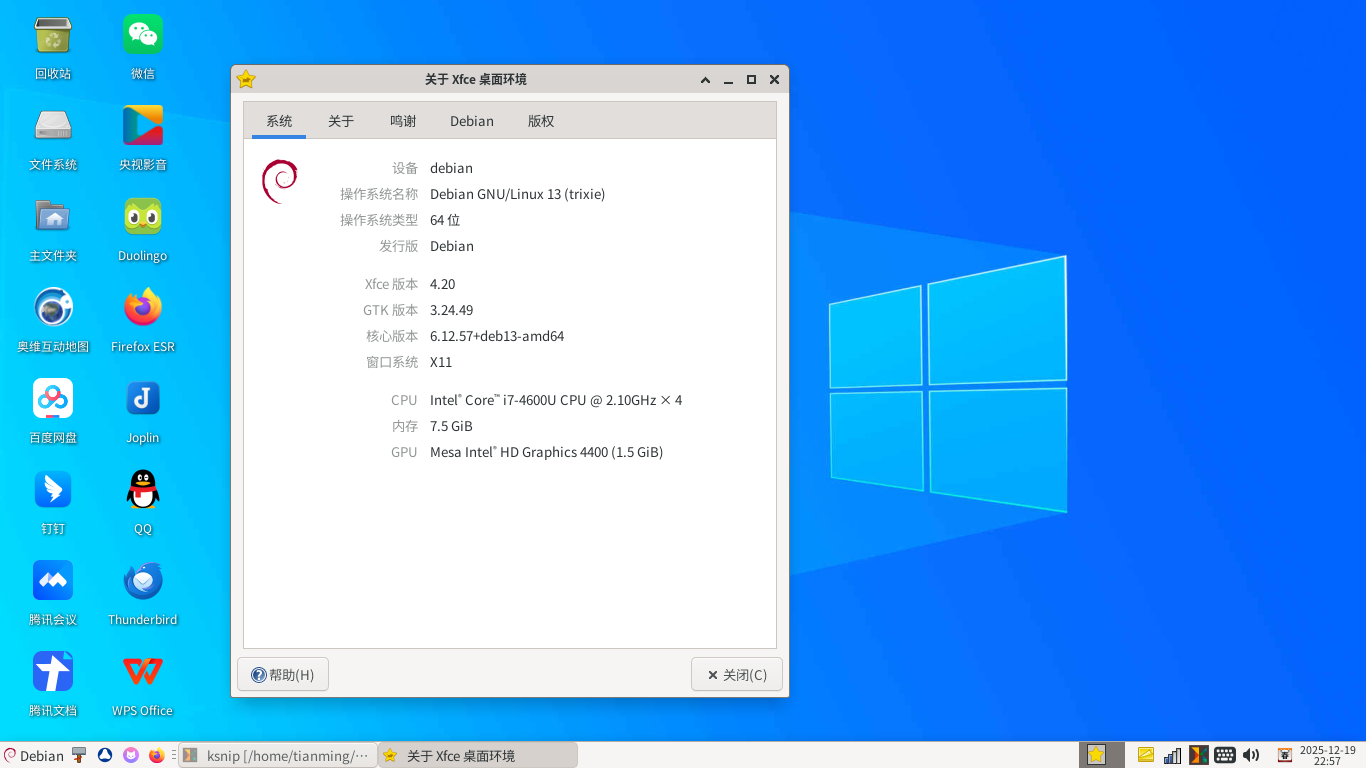
Task: Select the Firefox ESR desktop shortcut
Action: coord(143,308)
